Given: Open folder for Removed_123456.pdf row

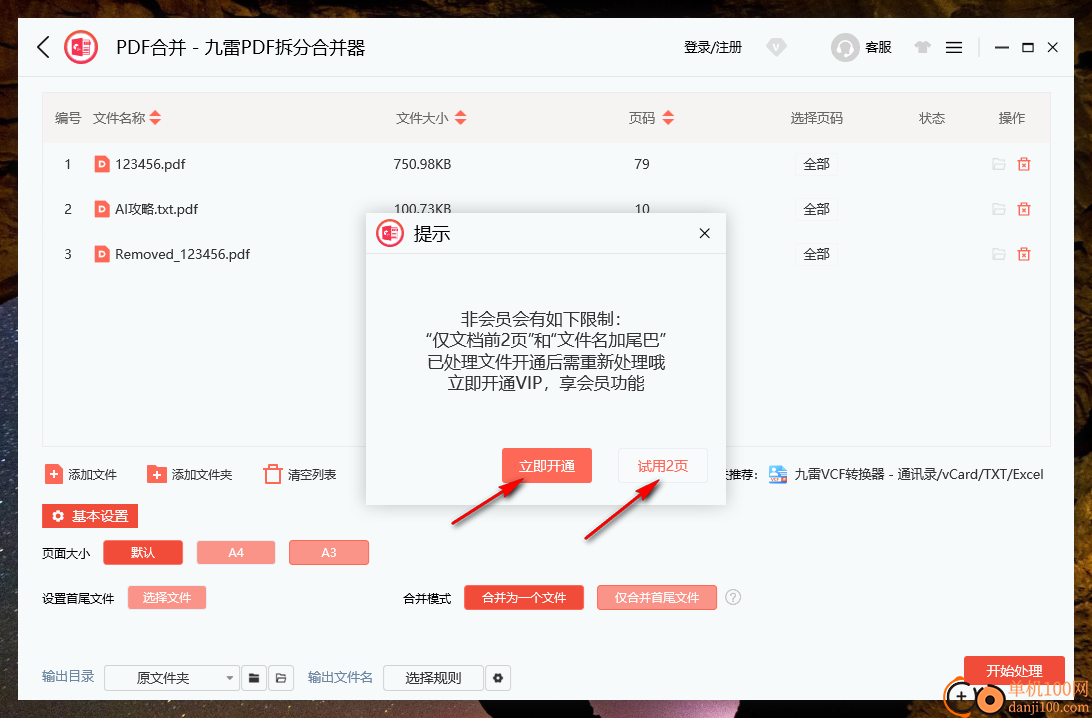Looking at the screenshot, I should (999, 254).
